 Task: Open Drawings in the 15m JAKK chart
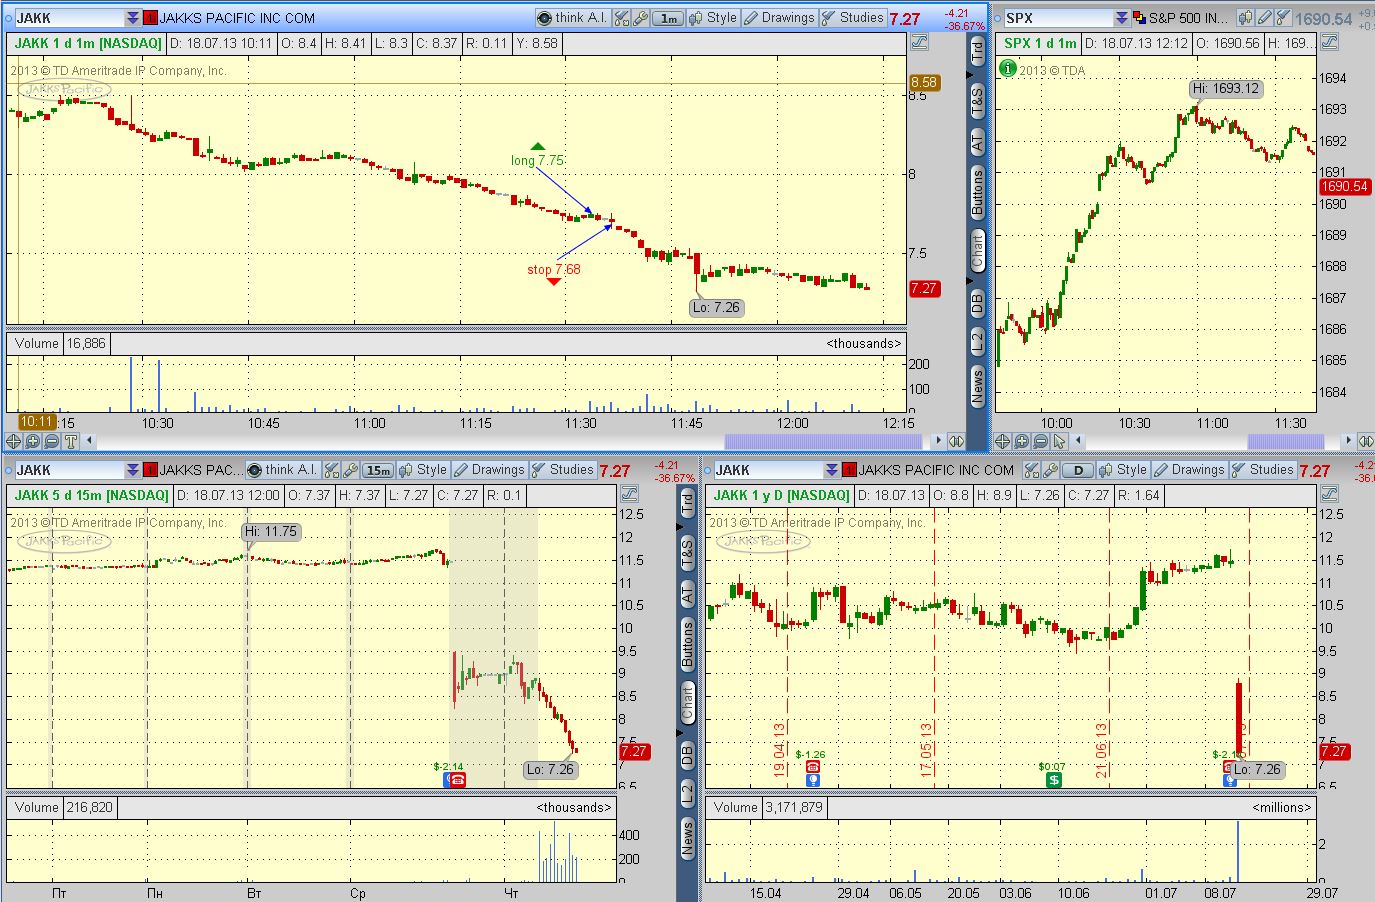click(488, 470)
